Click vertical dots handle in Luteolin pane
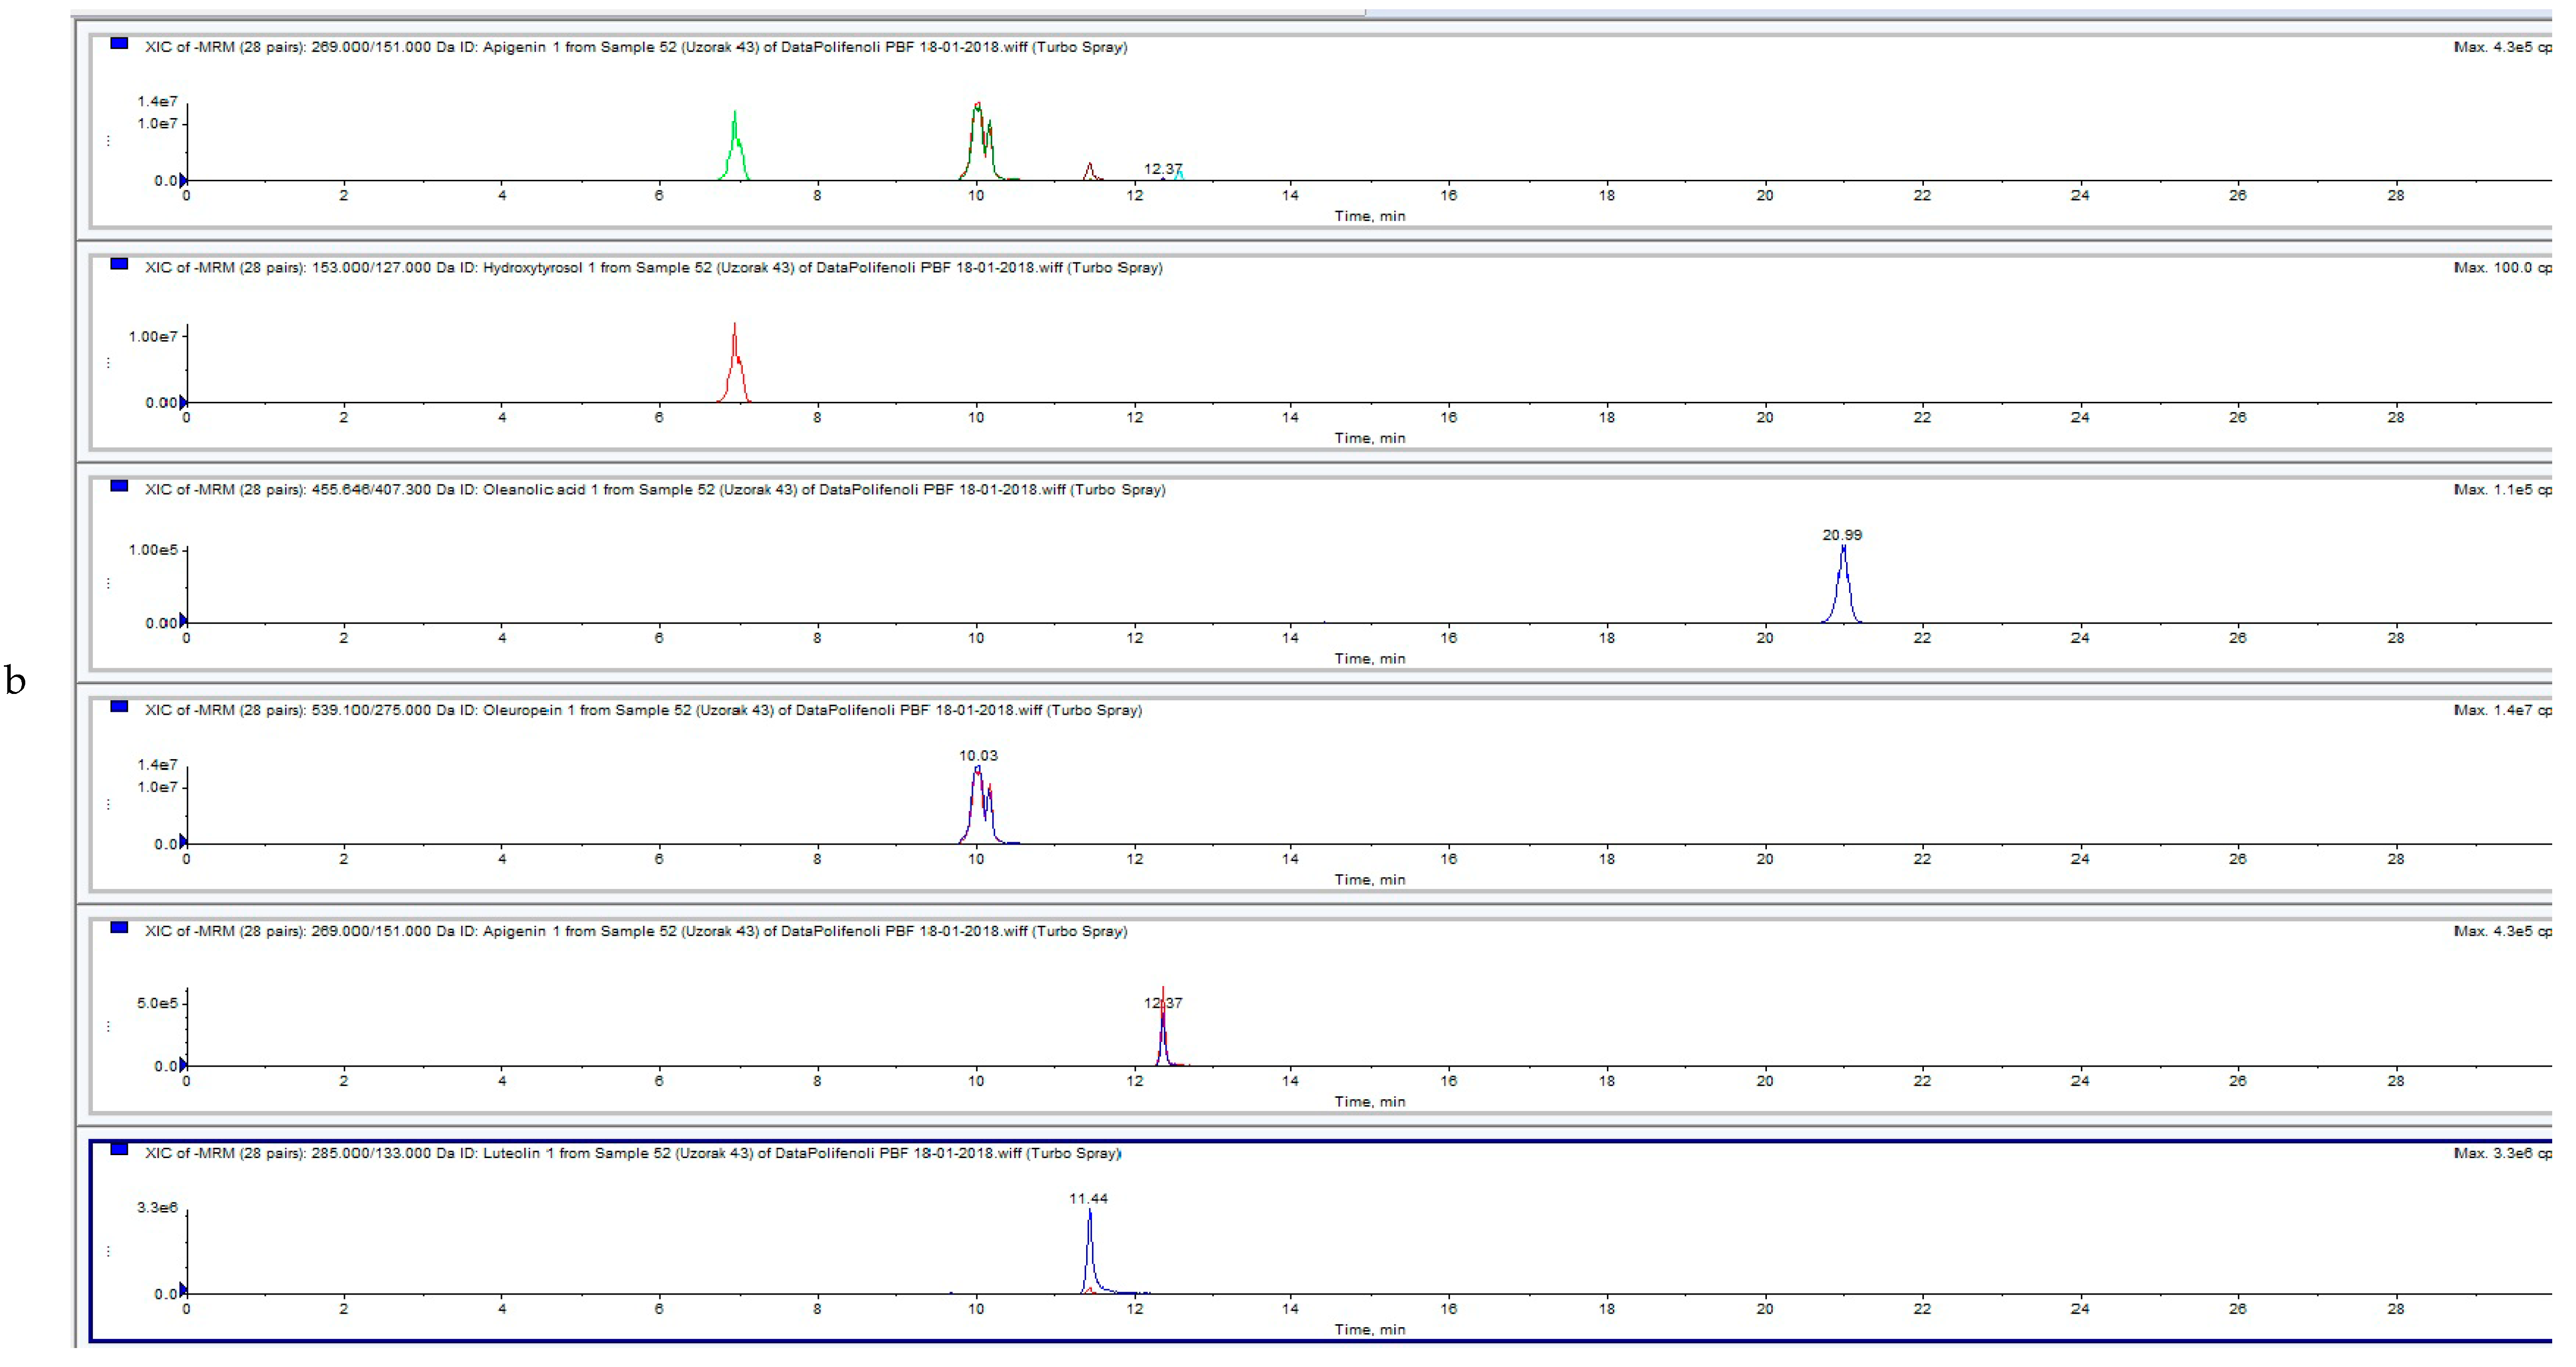The image size is (2576, 1367). [108, 1251]
